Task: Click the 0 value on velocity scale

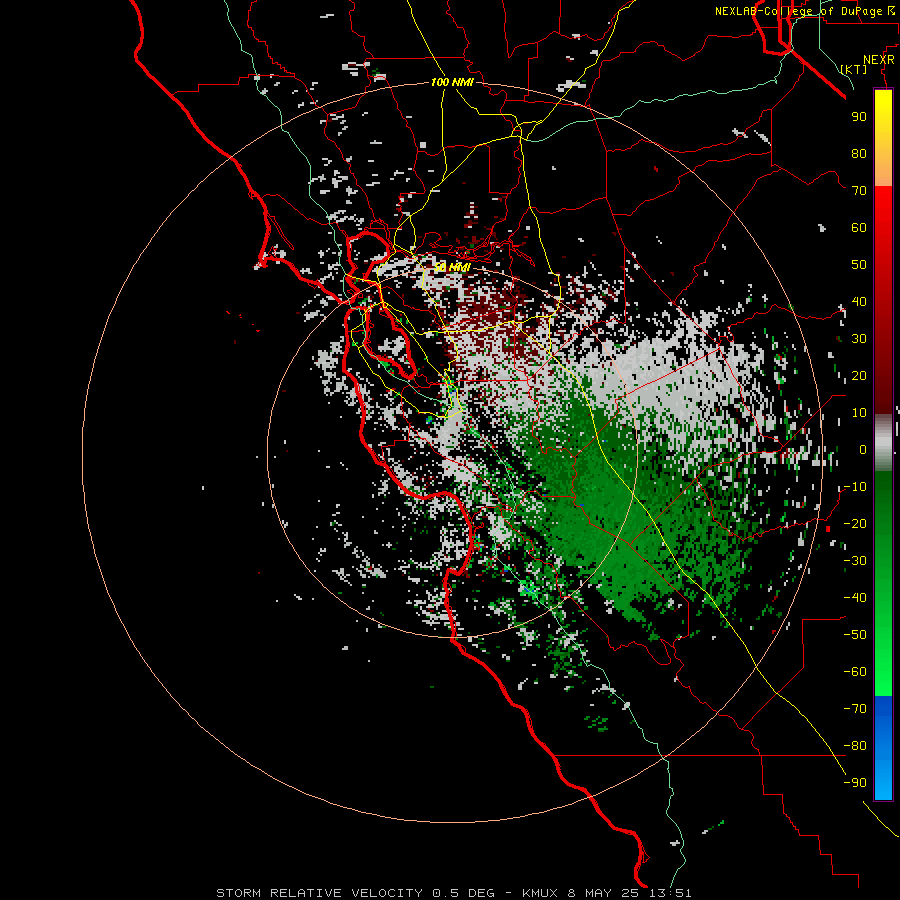Action: click(x=863, y=449)
